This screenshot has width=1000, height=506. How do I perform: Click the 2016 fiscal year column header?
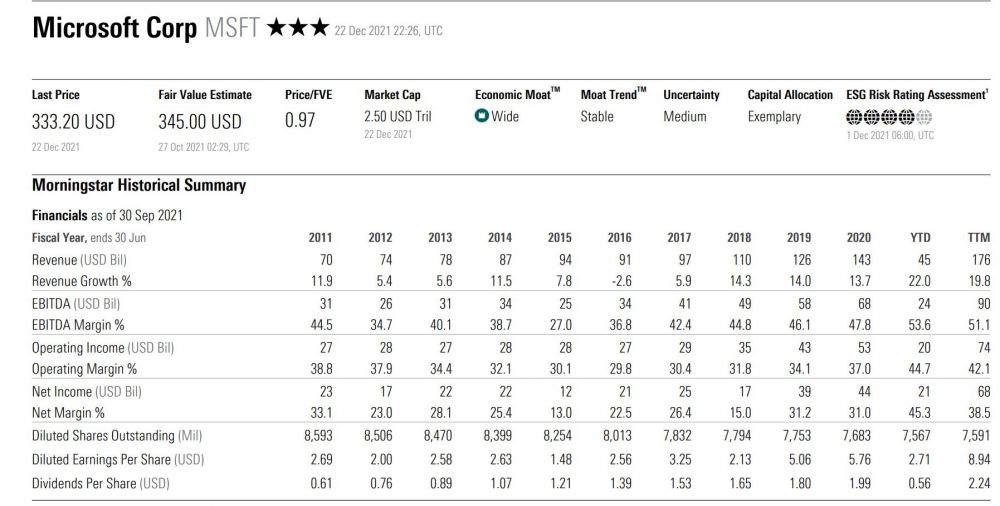[619, 238]
